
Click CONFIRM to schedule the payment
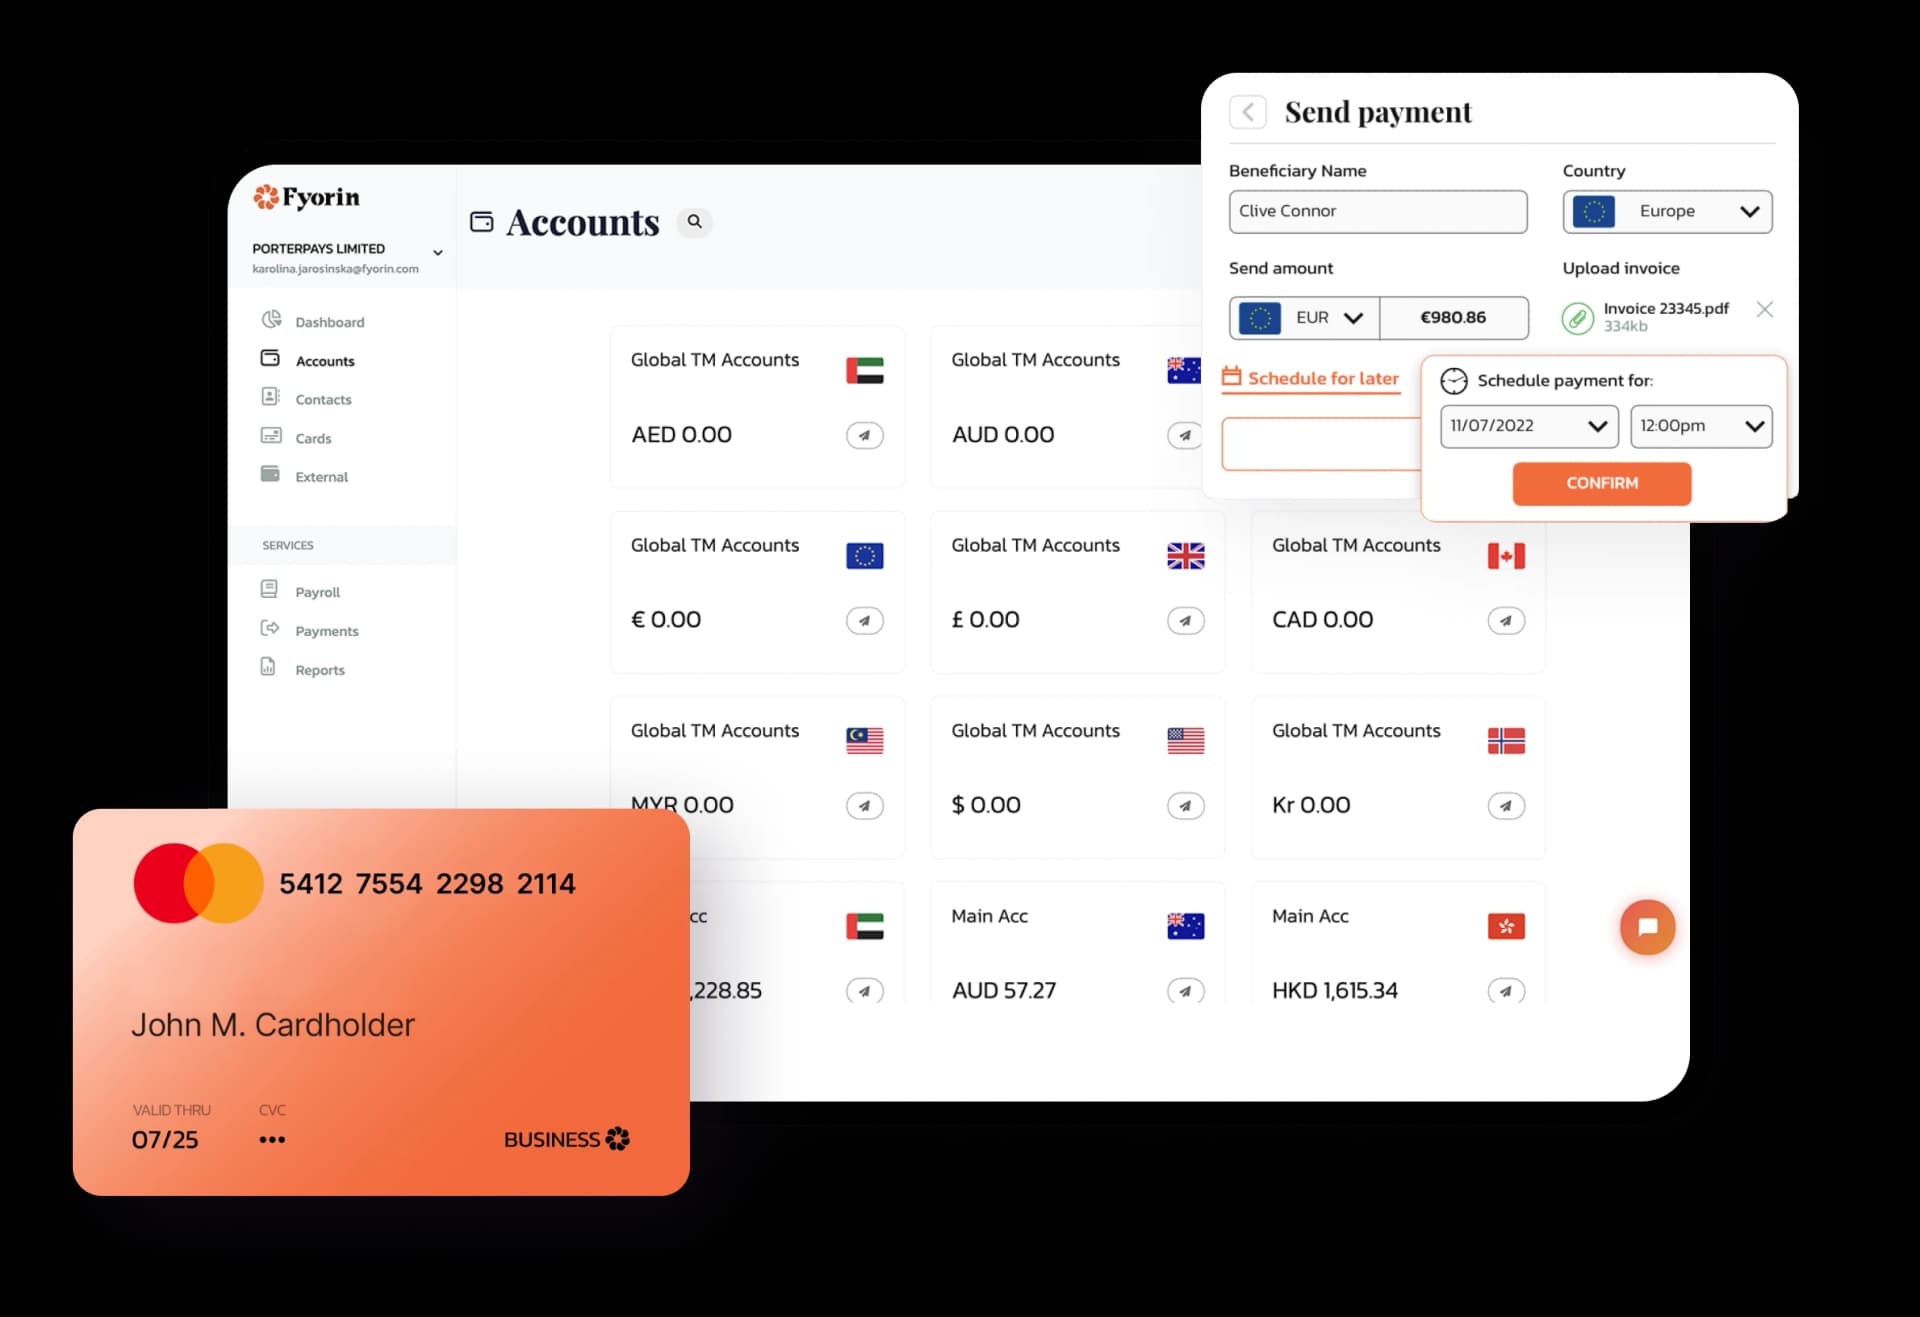pyautogui.click(x=1602, y=483)
